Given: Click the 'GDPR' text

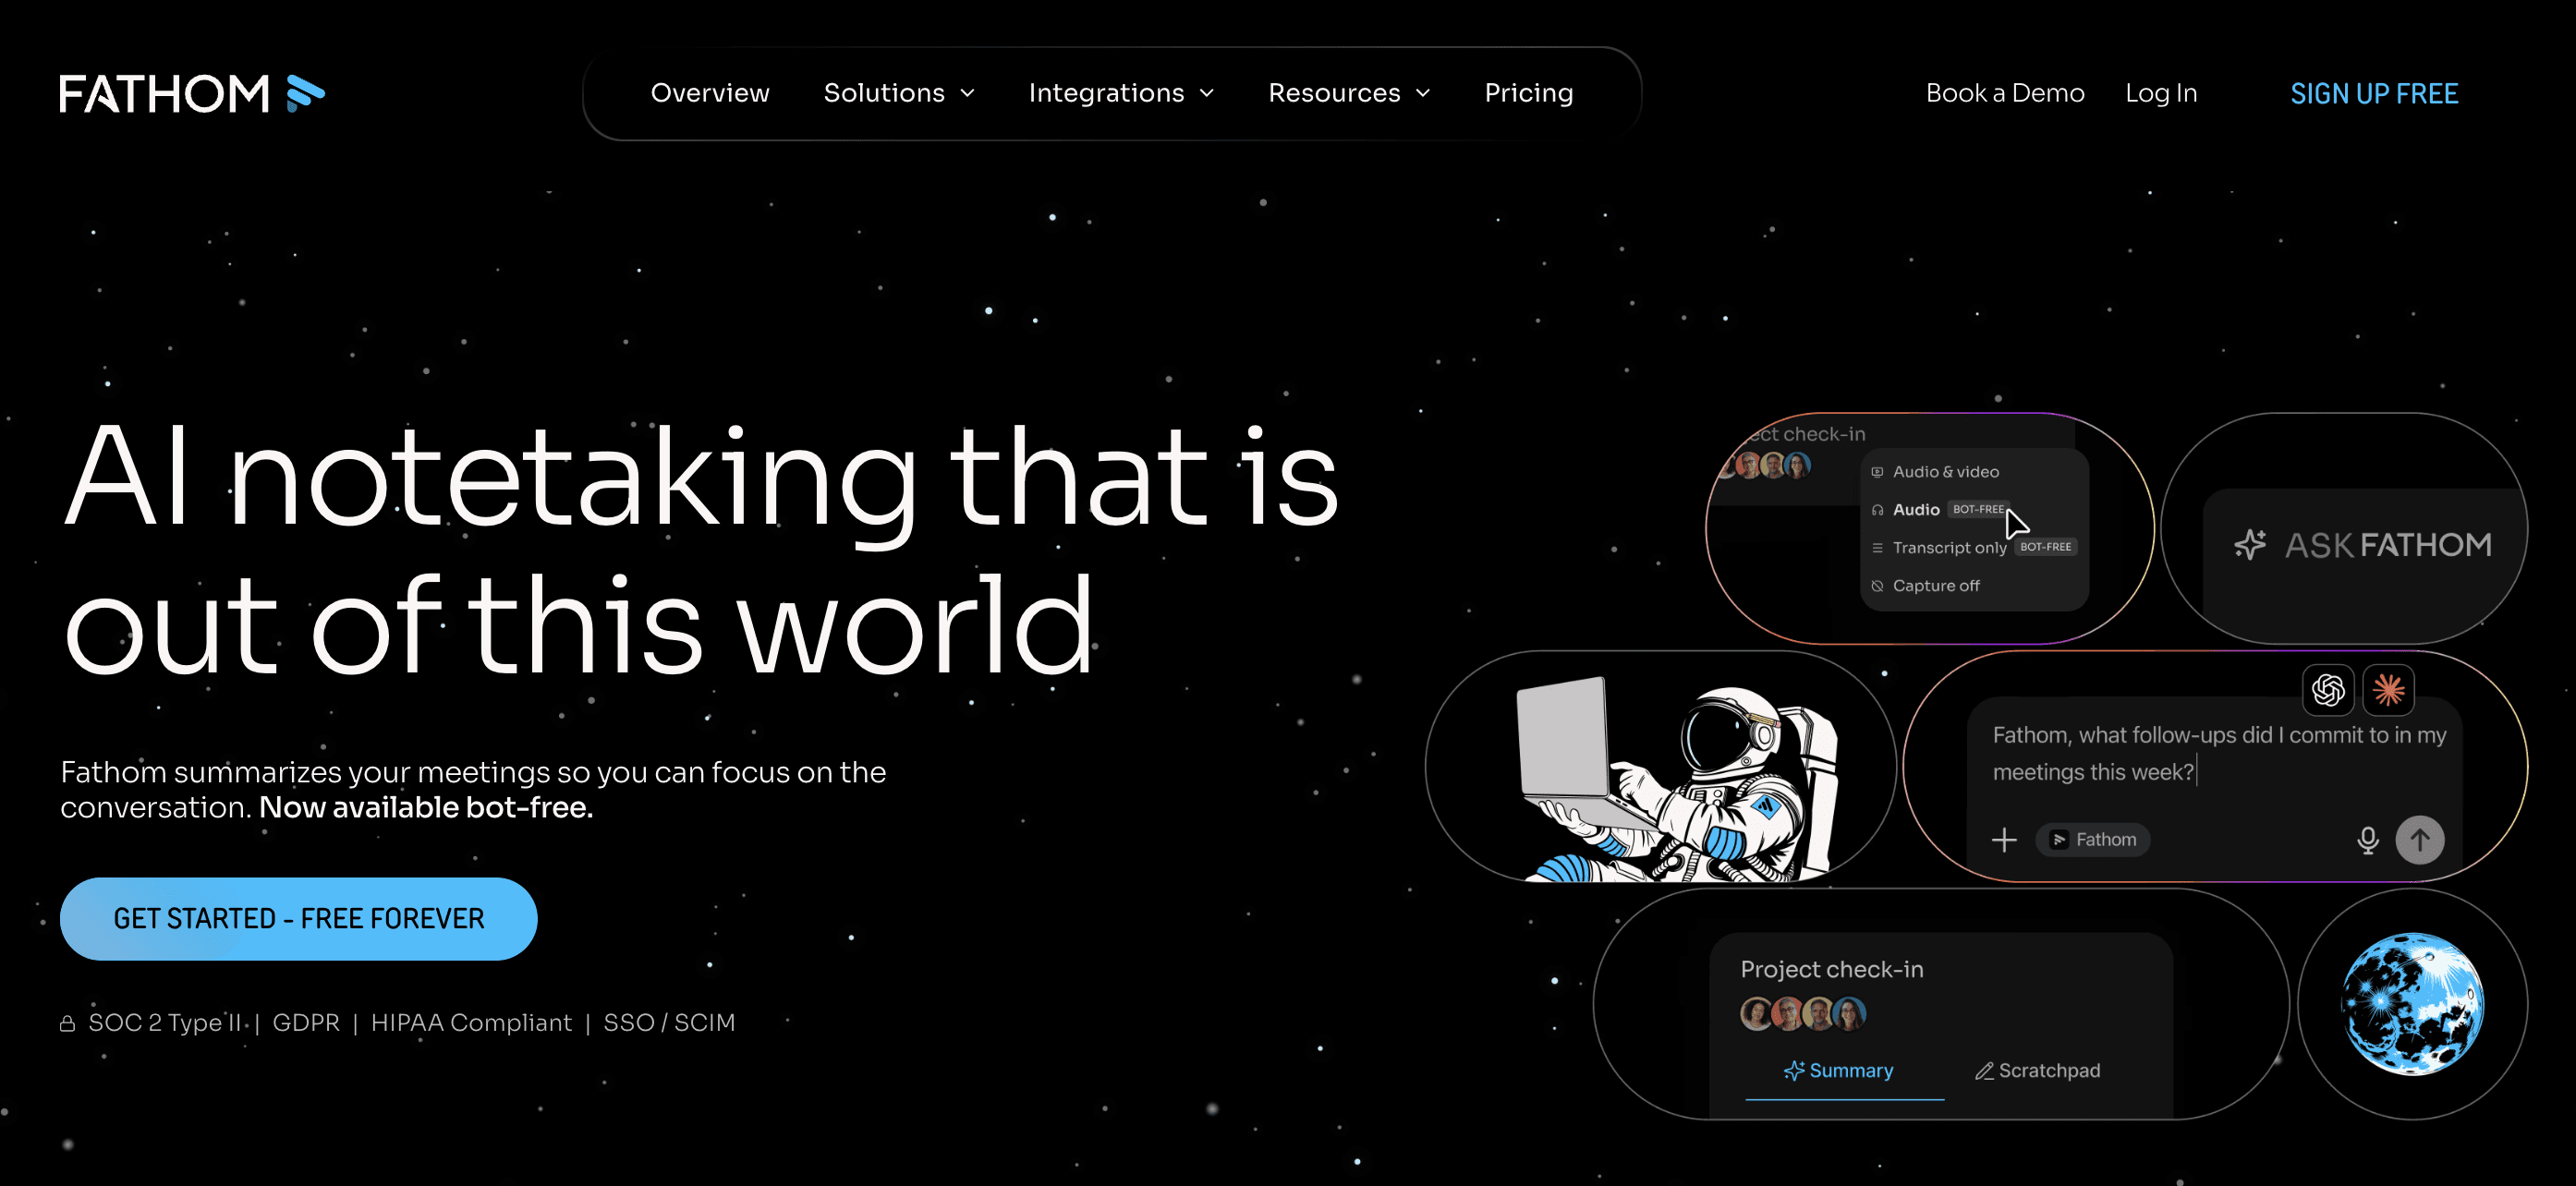Looking at the screenshot, I should (x=306, y=1023).
